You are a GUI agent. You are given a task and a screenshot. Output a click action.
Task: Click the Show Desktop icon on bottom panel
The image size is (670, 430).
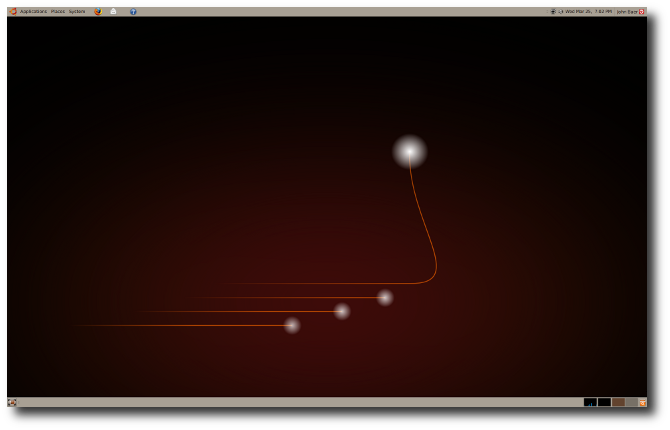click(12, 402)
